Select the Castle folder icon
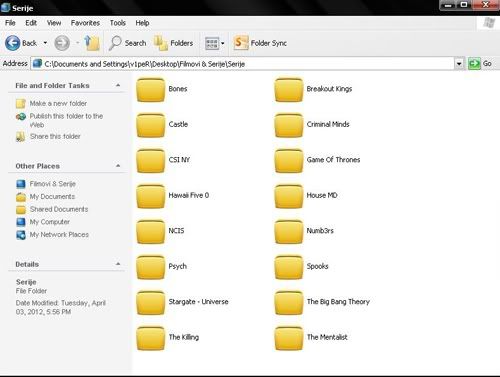This screenshot has width=500, height=377. tap(151, 125)
